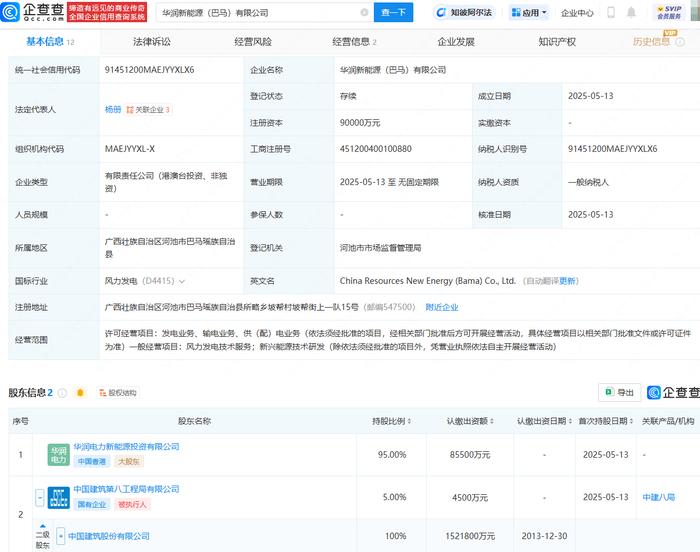
Task: Select registered capital 90000万元
Action: (x=360, y=123)
